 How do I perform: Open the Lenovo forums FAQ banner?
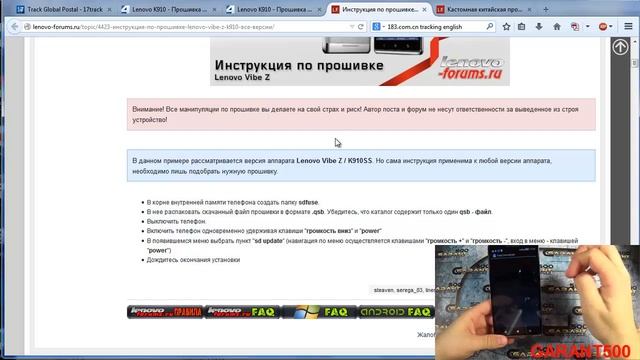[x=242, y=312]
